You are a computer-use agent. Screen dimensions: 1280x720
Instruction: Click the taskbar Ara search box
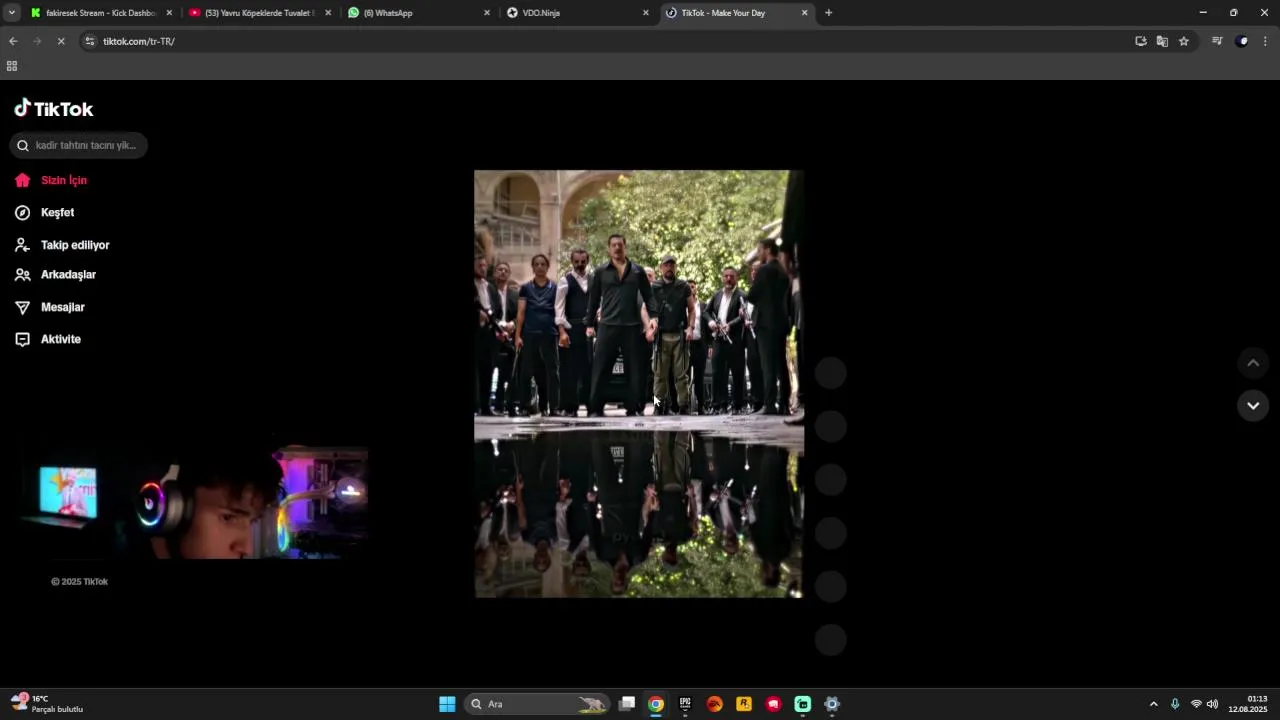click(538, 704)
